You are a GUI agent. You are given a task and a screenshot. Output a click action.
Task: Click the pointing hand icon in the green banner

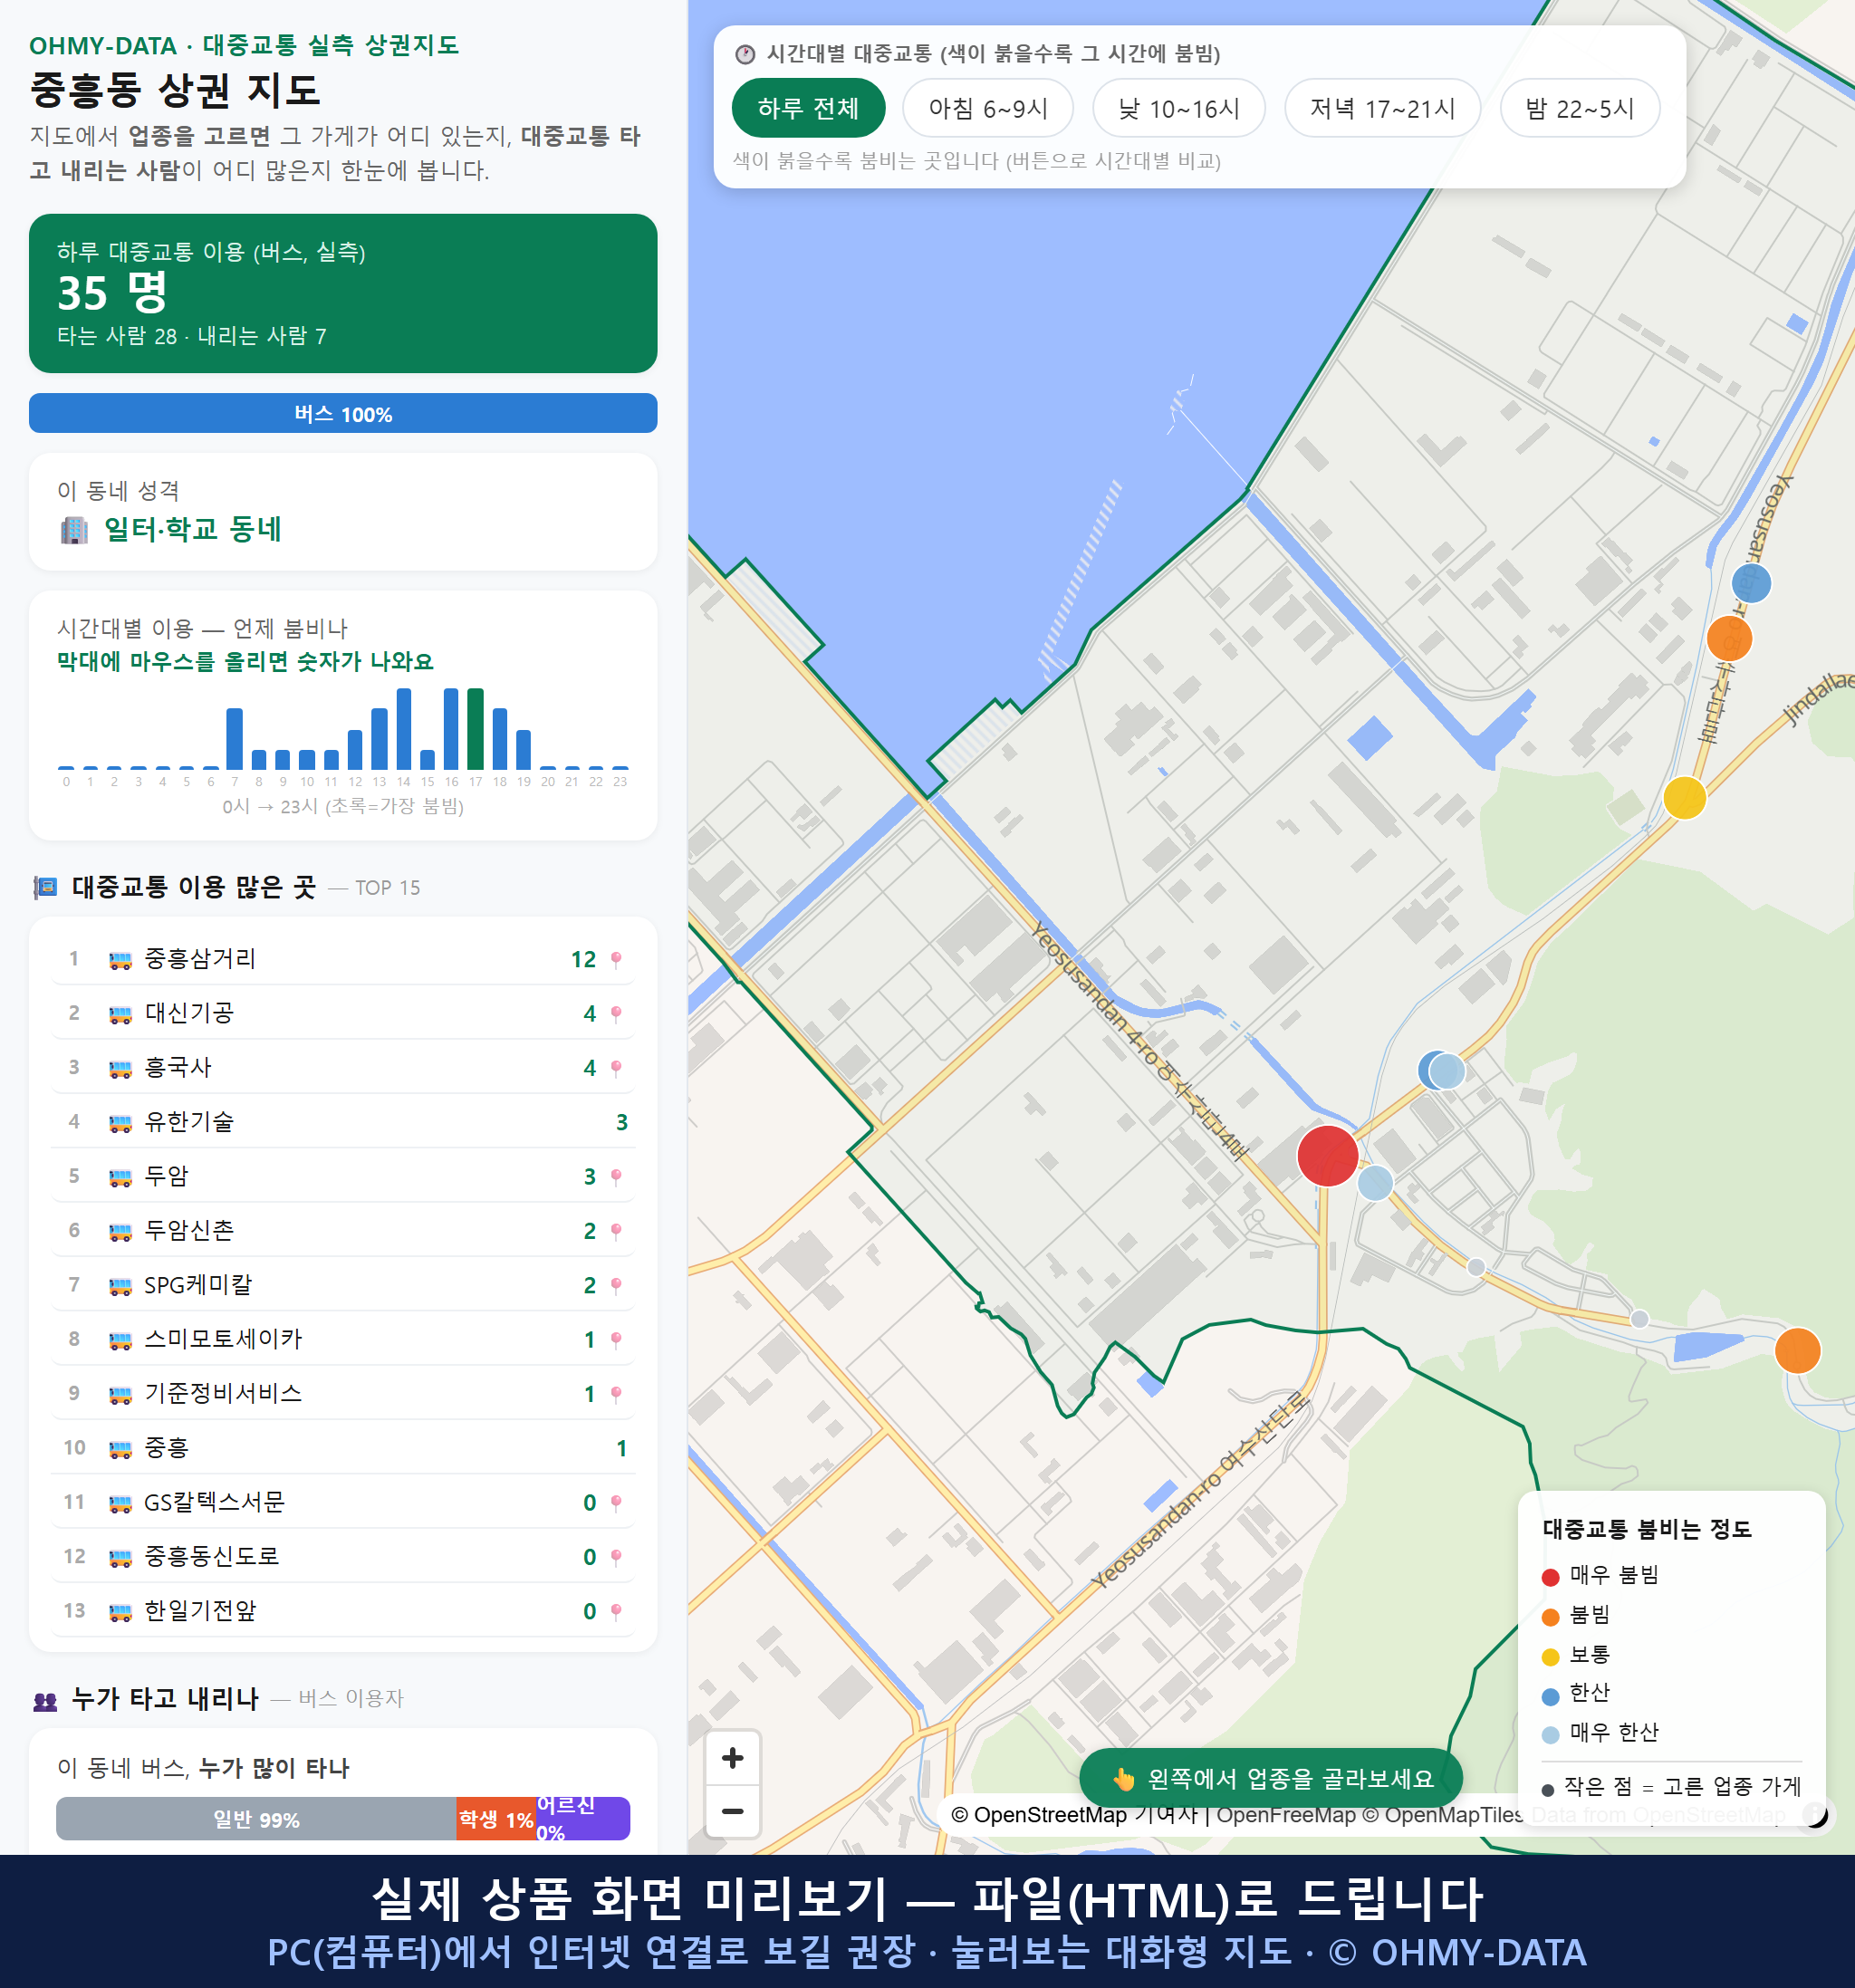pos(1124,1779)
